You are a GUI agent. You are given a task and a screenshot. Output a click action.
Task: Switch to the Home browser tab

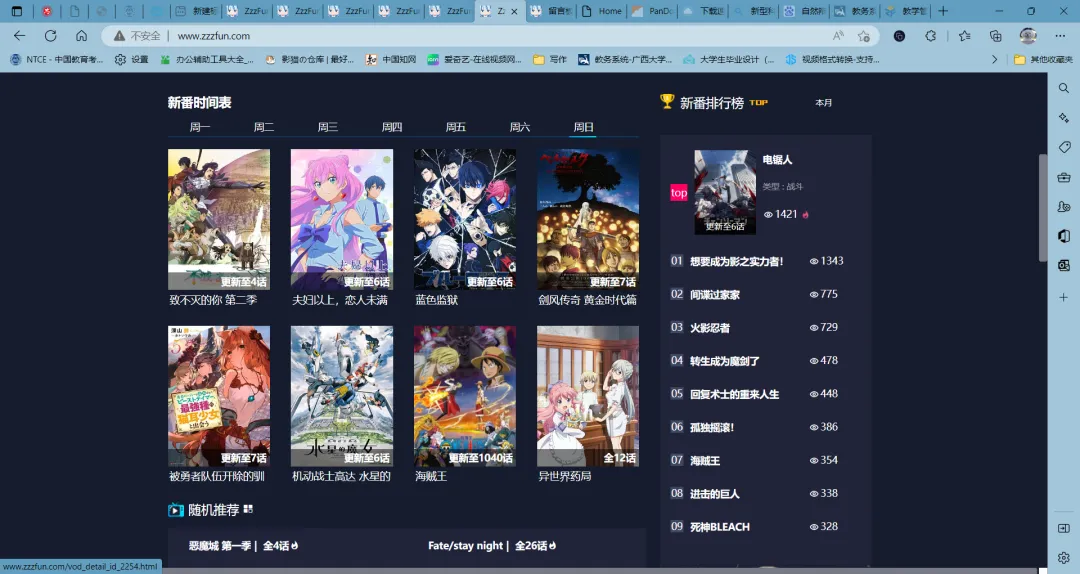coord(602,11)
